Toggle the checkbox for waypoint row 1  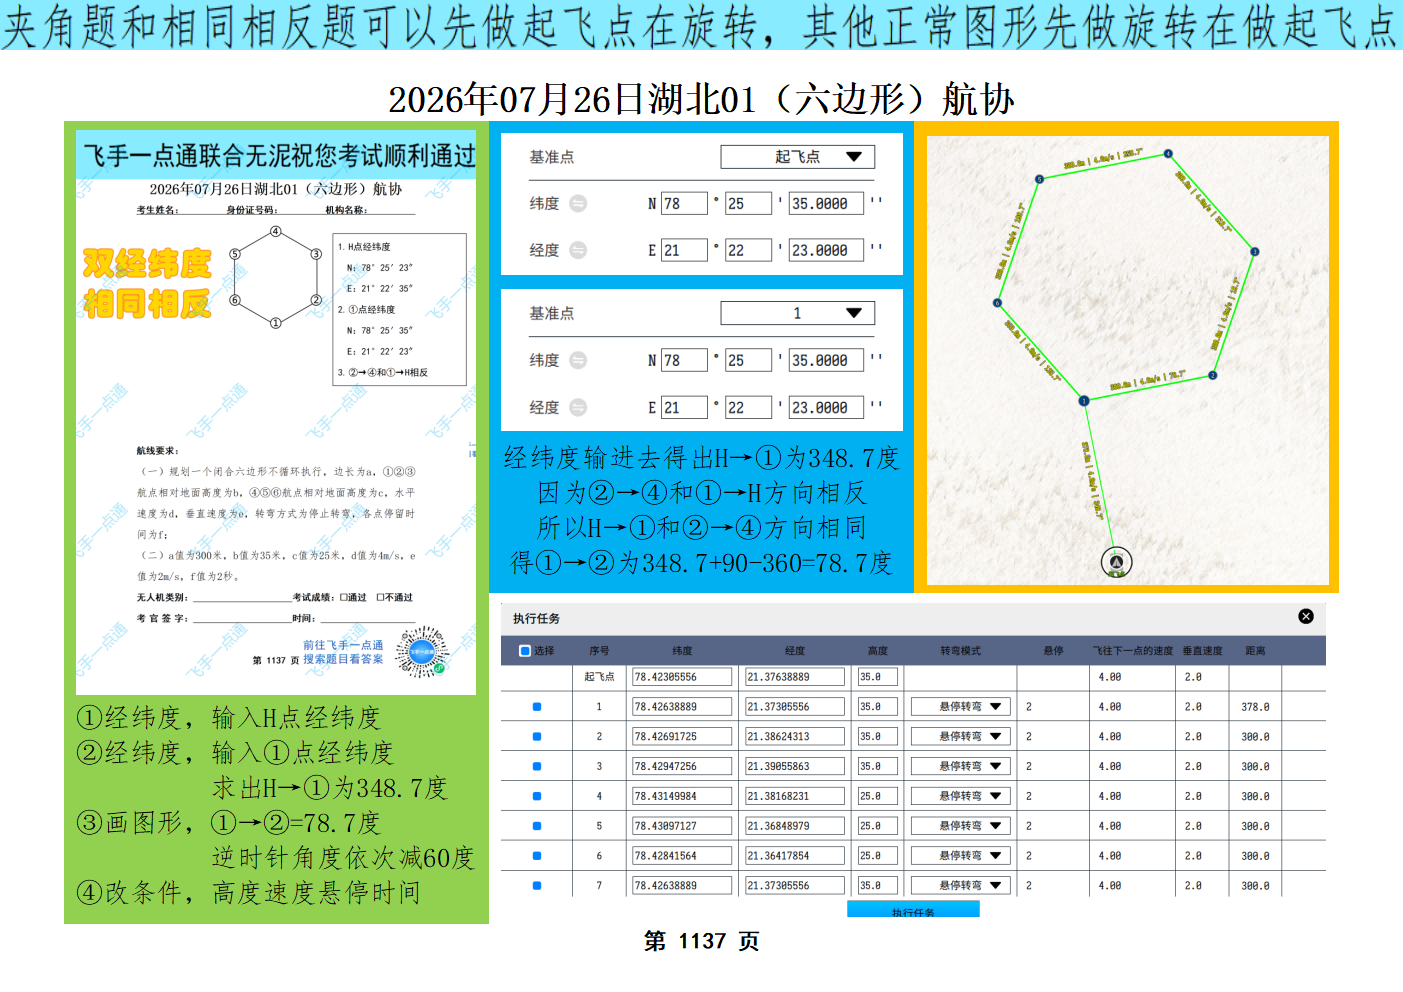[x=537, y=707]
